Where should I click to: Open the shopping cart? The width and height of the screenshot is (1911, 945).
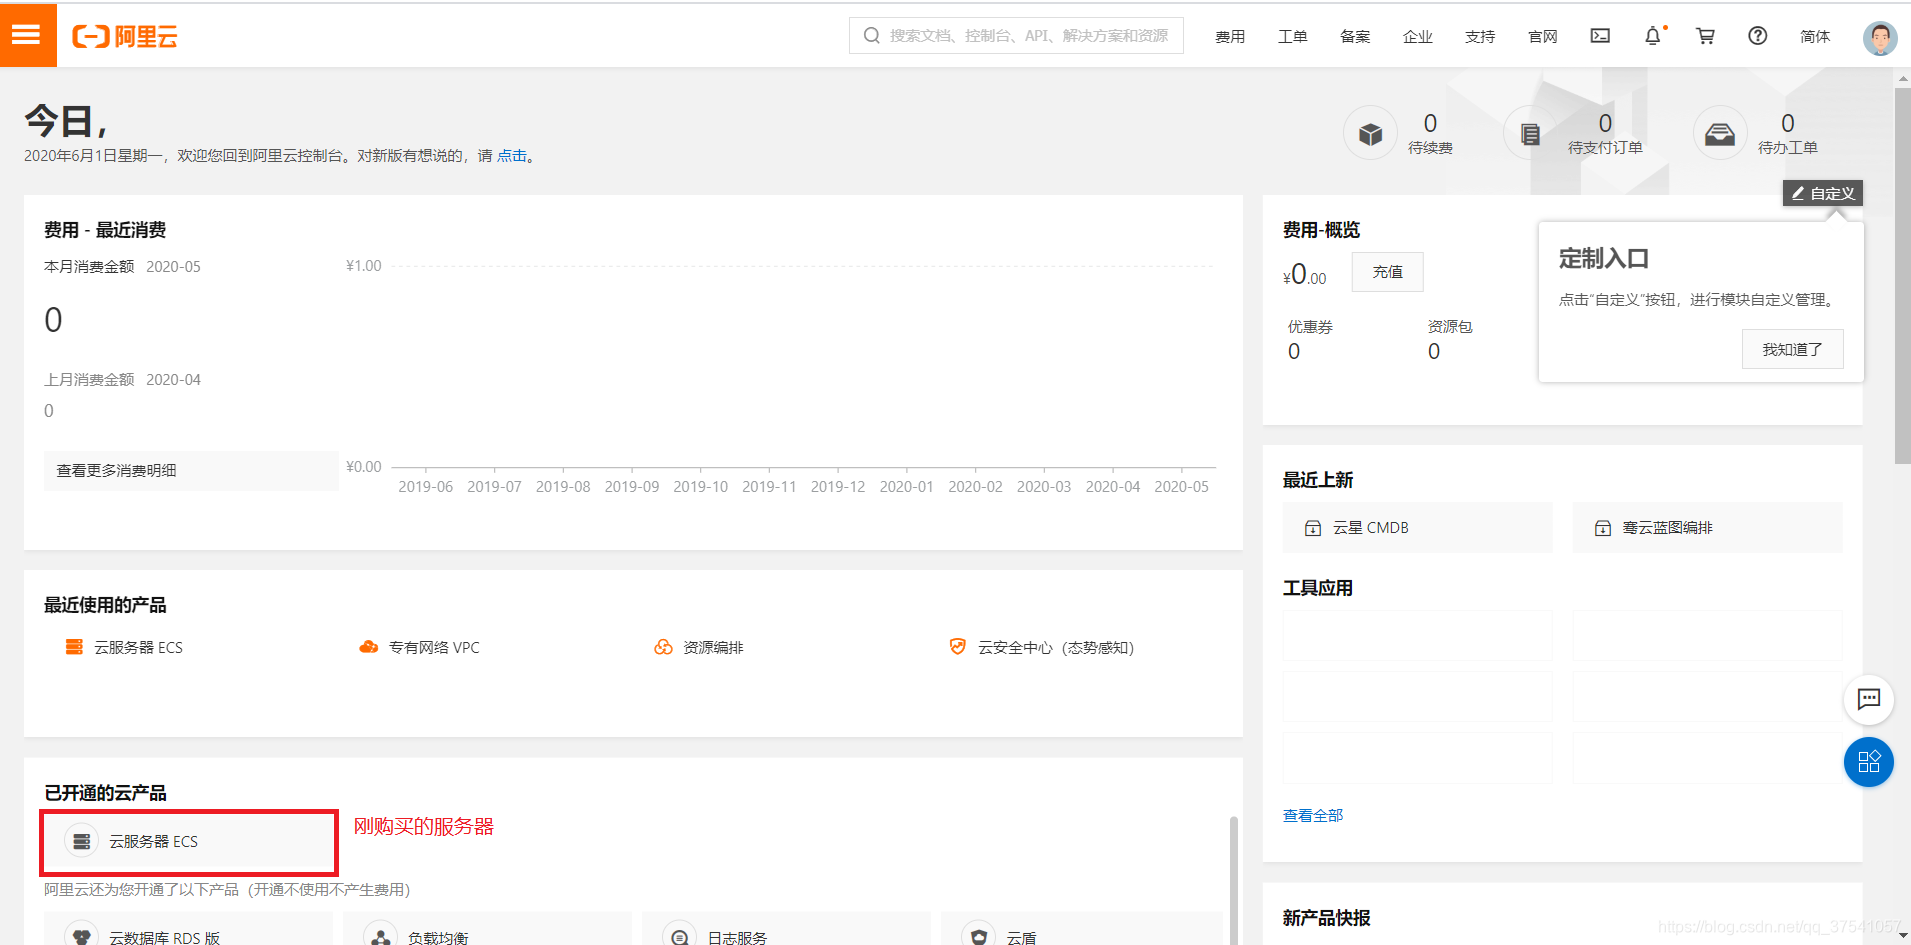click(x=1705, y=35)
